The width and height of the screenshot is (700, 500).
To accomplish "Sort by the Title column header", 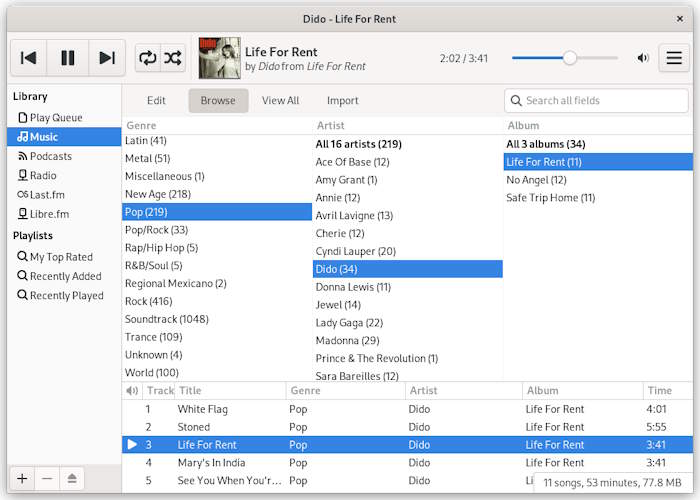I will click(230, 391).
